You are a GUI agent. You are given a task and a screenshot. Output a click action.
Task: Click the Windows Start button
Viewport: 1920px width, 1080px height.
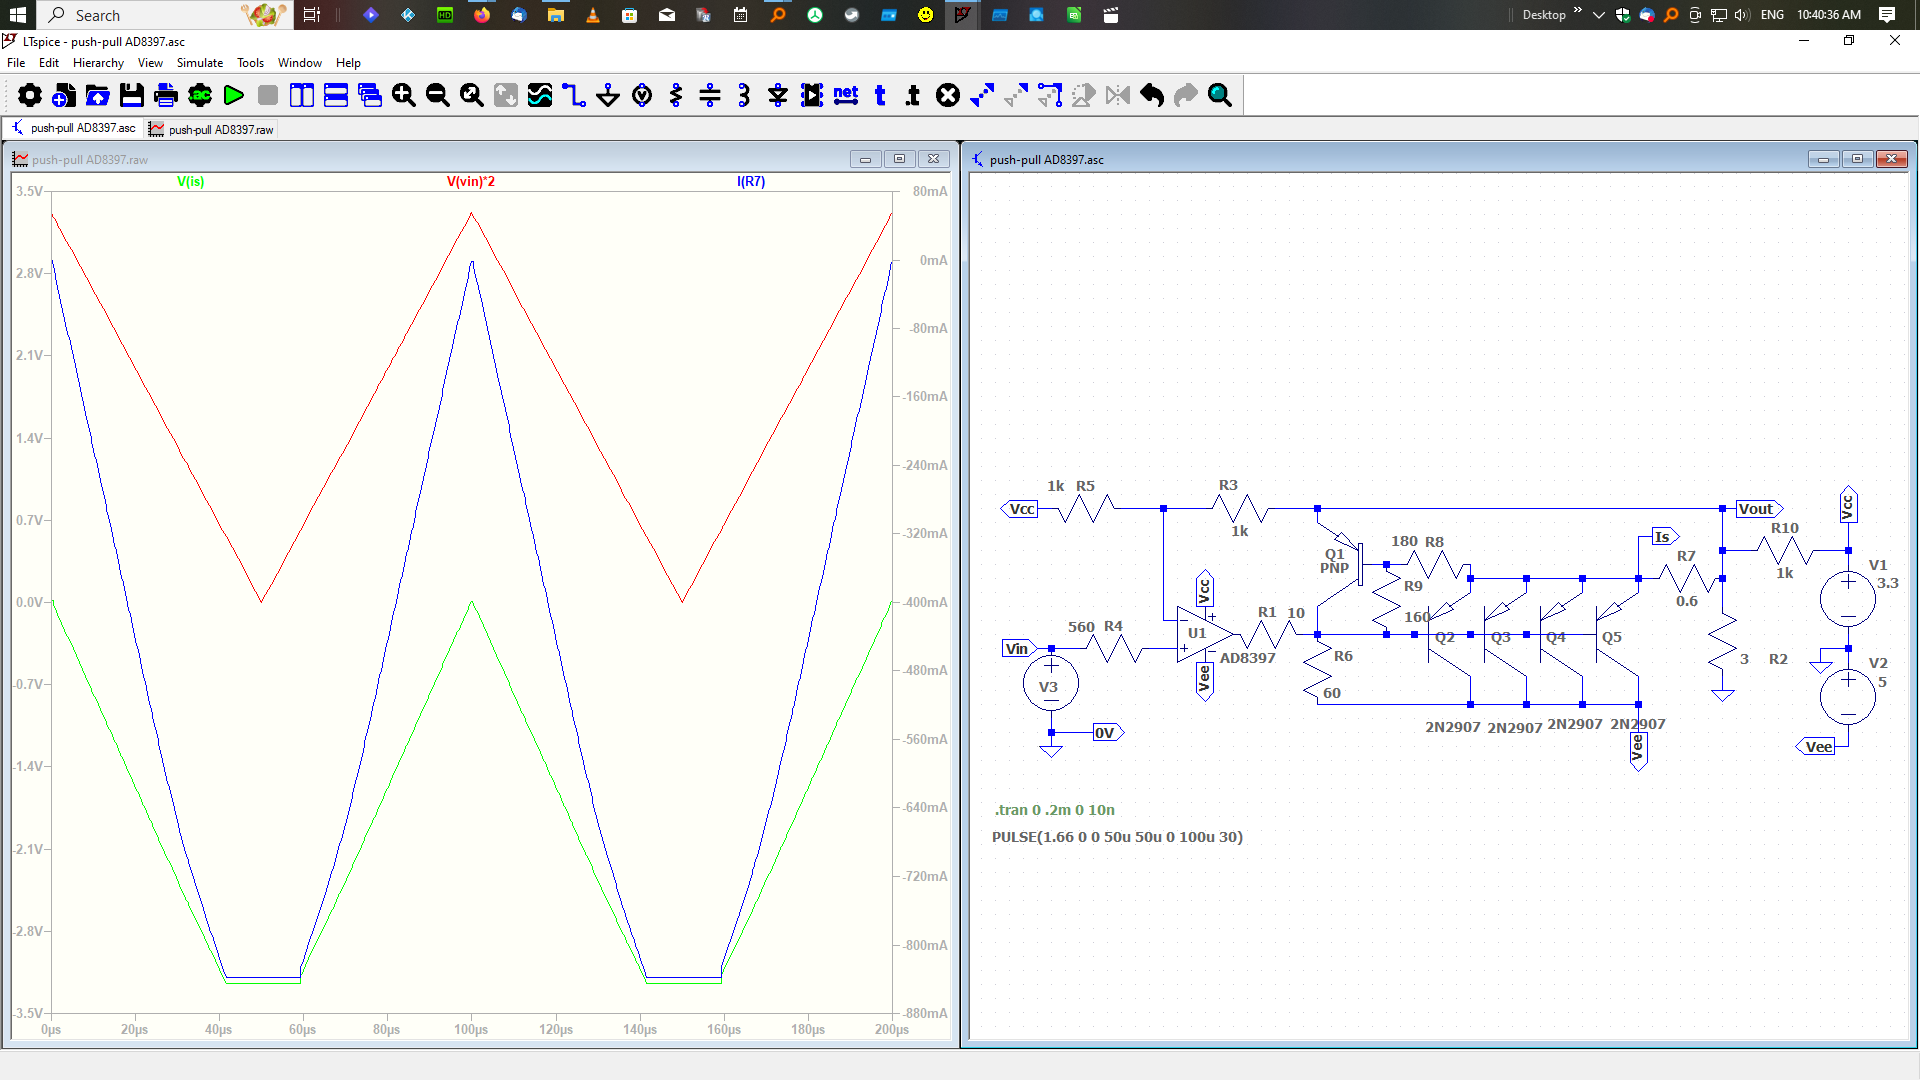[x=18, y=15]
